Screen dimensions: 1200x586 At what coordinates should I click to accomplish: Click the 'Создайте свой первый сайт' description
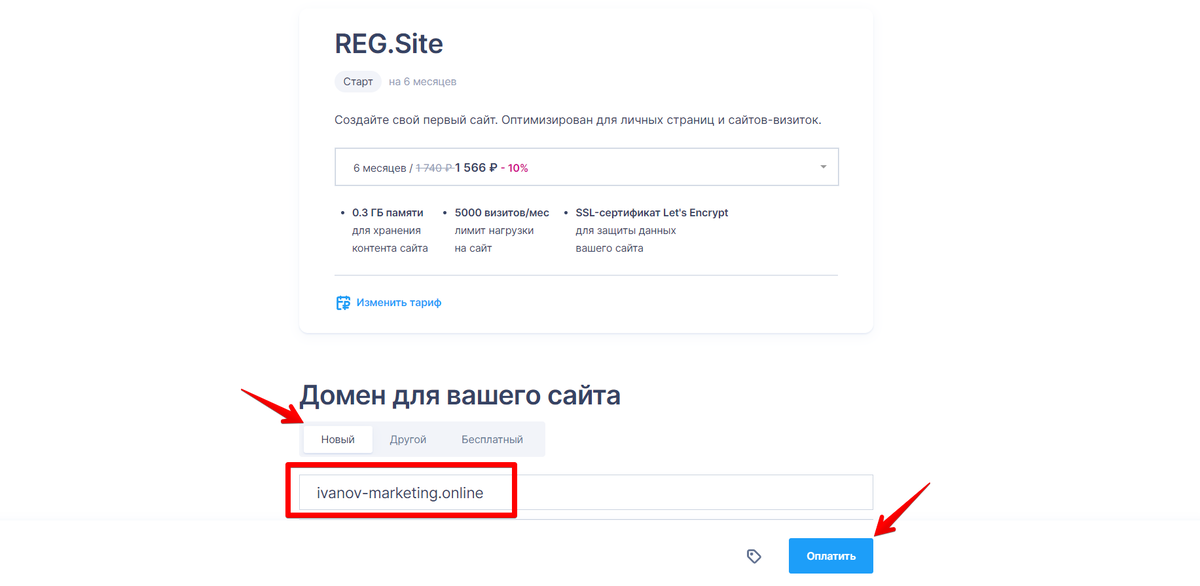coord(578,120)
